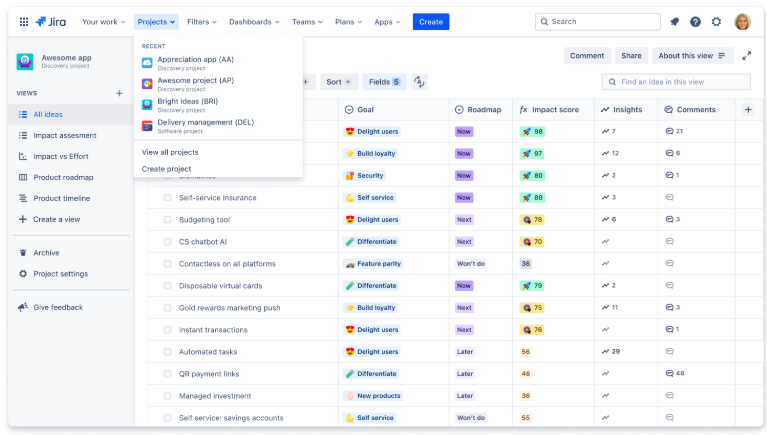Click Create a view

56,219
